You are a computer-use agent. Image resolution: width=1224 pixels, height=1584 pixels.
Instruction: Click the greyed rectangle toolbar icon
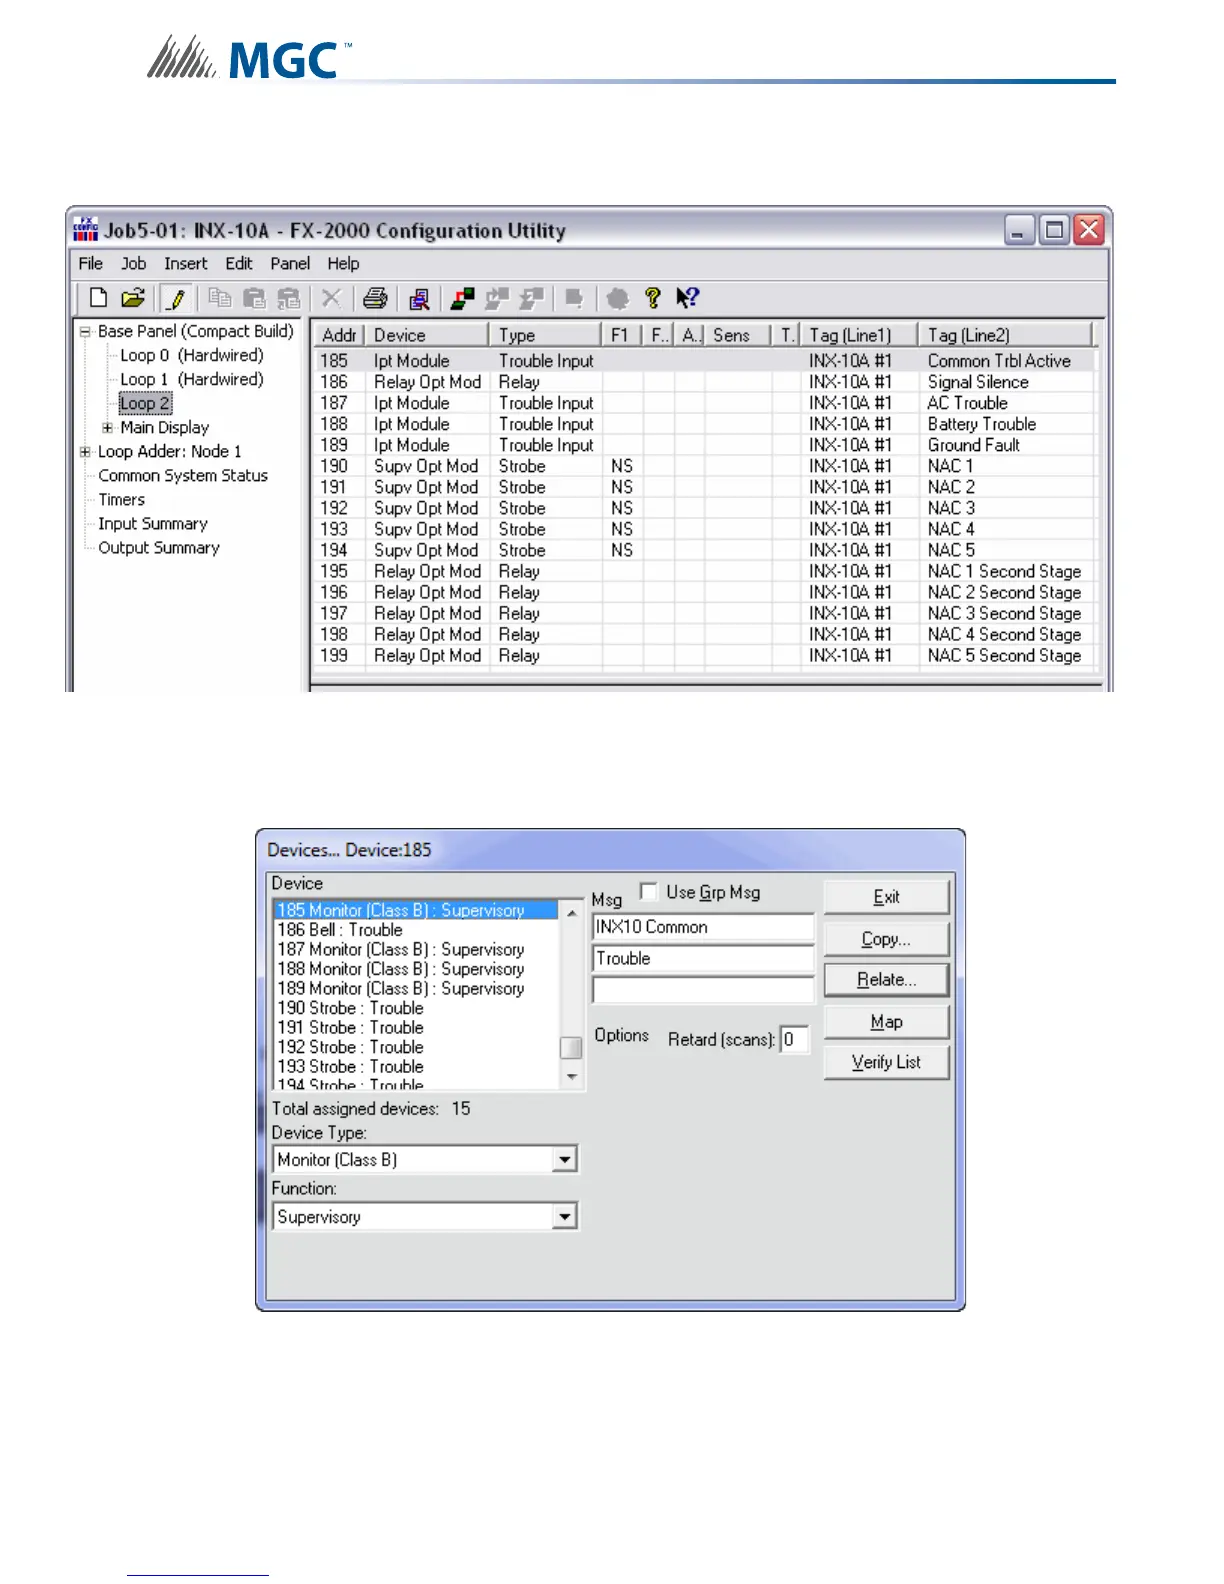[x=574, y=298]
